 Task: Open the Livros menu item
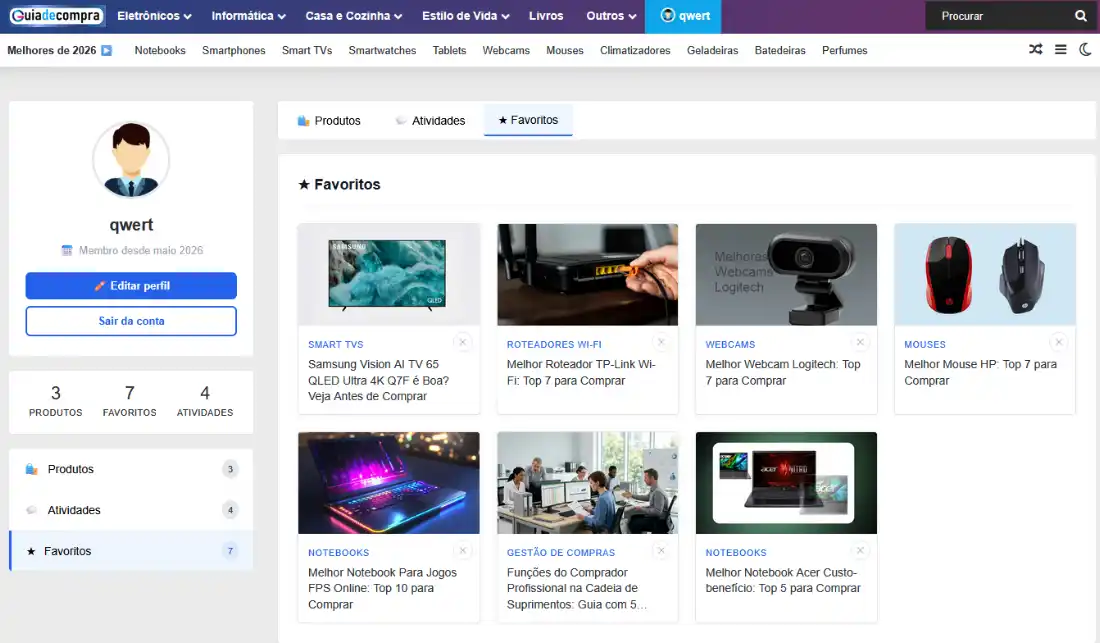(x=546, y=15)
